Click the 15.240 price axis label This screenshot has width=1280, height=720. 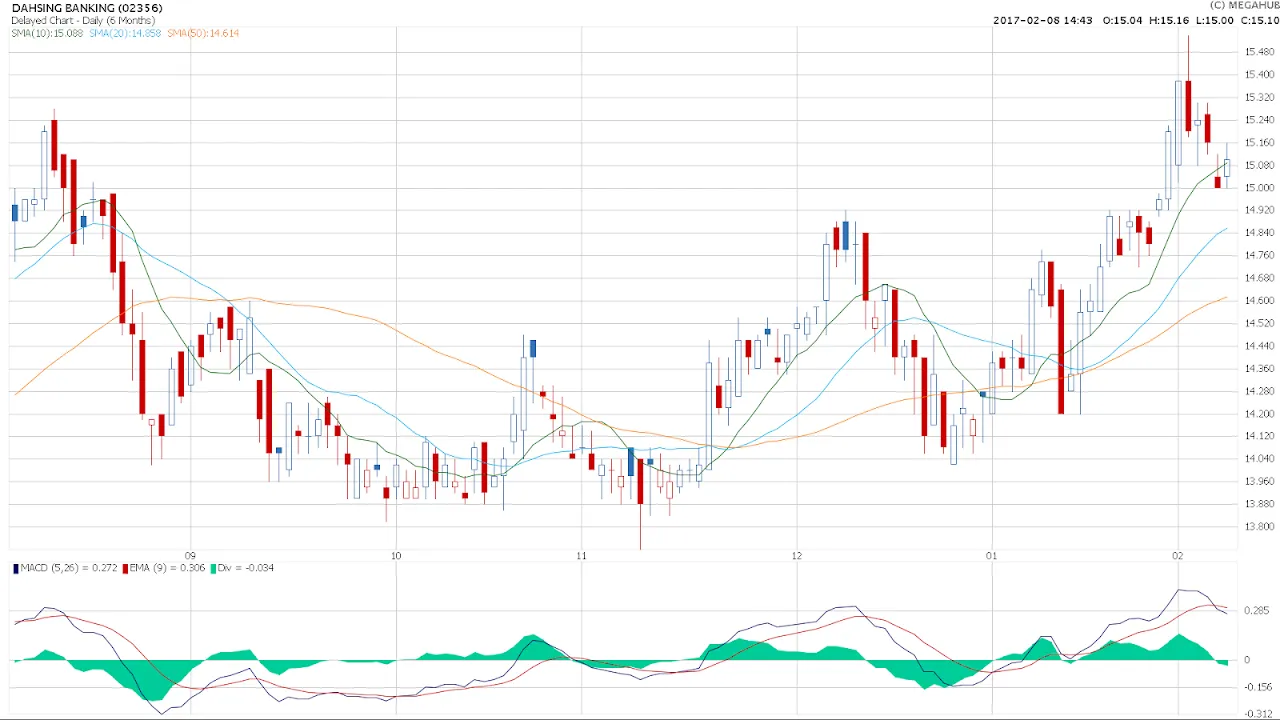point(1259,120)
